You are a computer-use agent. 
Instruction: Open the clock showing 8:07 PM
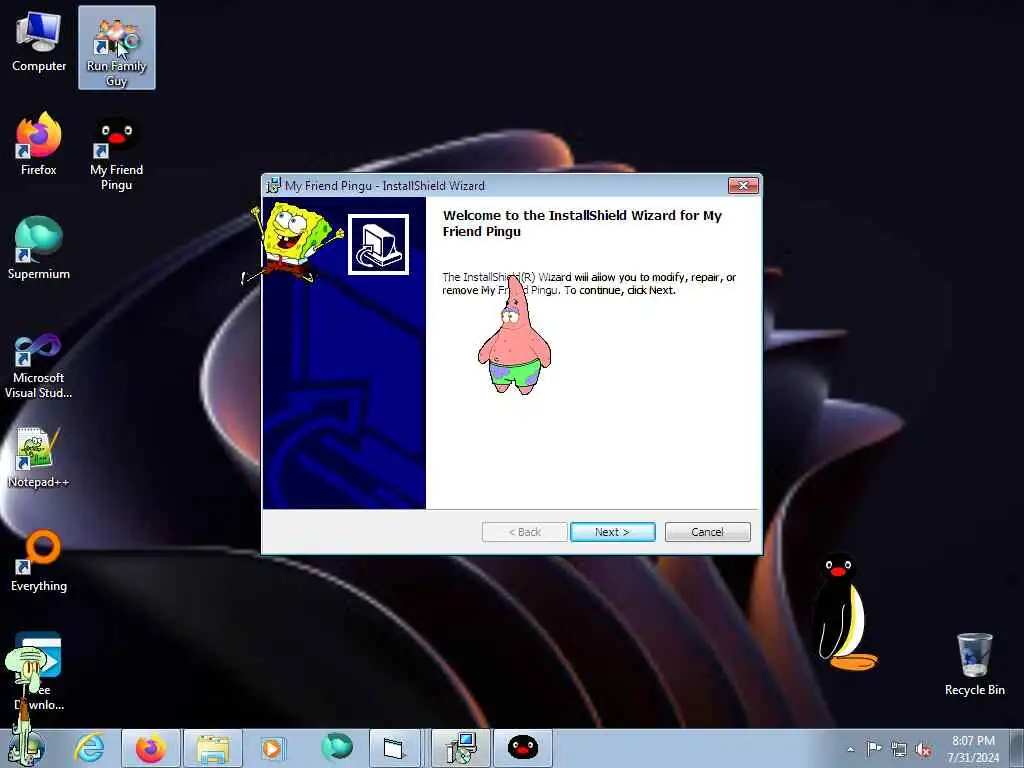click(973, 749)
